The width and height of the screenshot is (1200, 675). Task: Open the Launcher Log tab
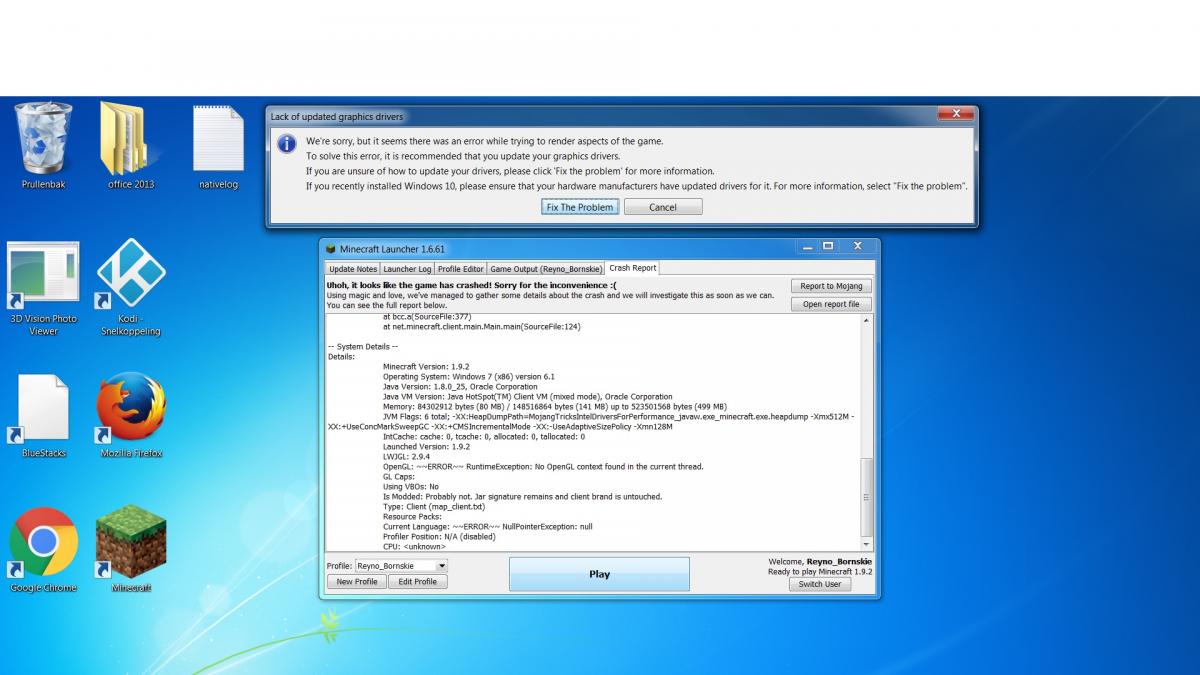(407, 269)
